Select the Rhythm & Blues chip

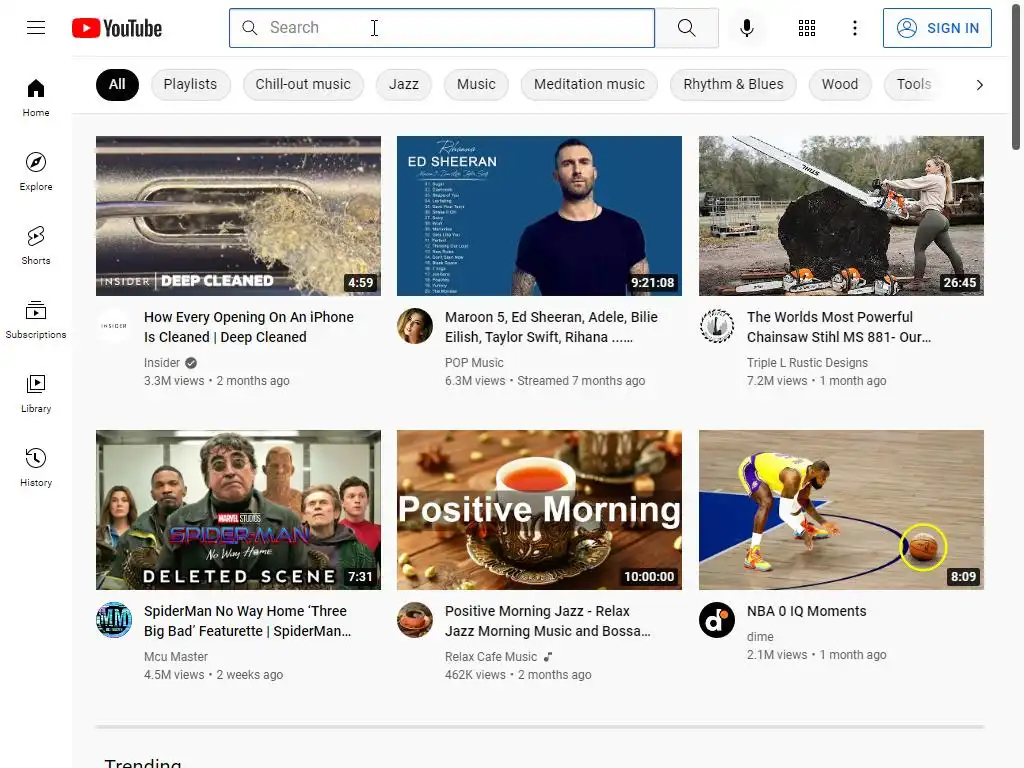coord(733,84)
